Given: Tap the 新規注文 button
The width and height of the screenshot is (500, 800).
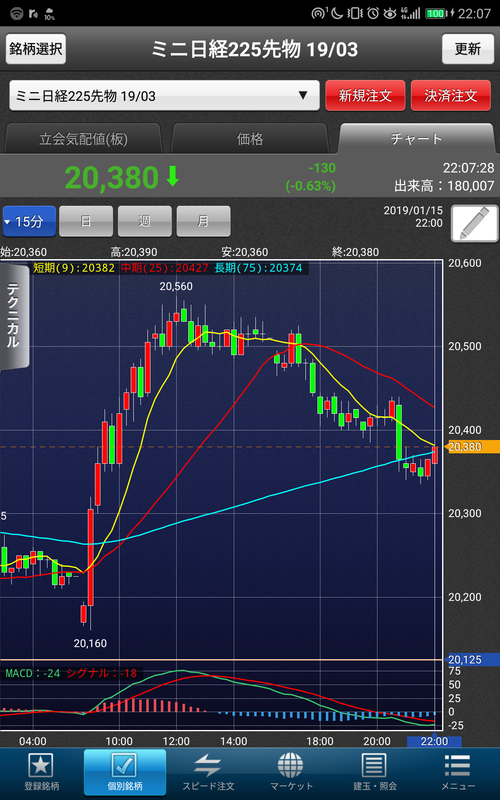Looking at the screenshot, I should coord(365,95).
